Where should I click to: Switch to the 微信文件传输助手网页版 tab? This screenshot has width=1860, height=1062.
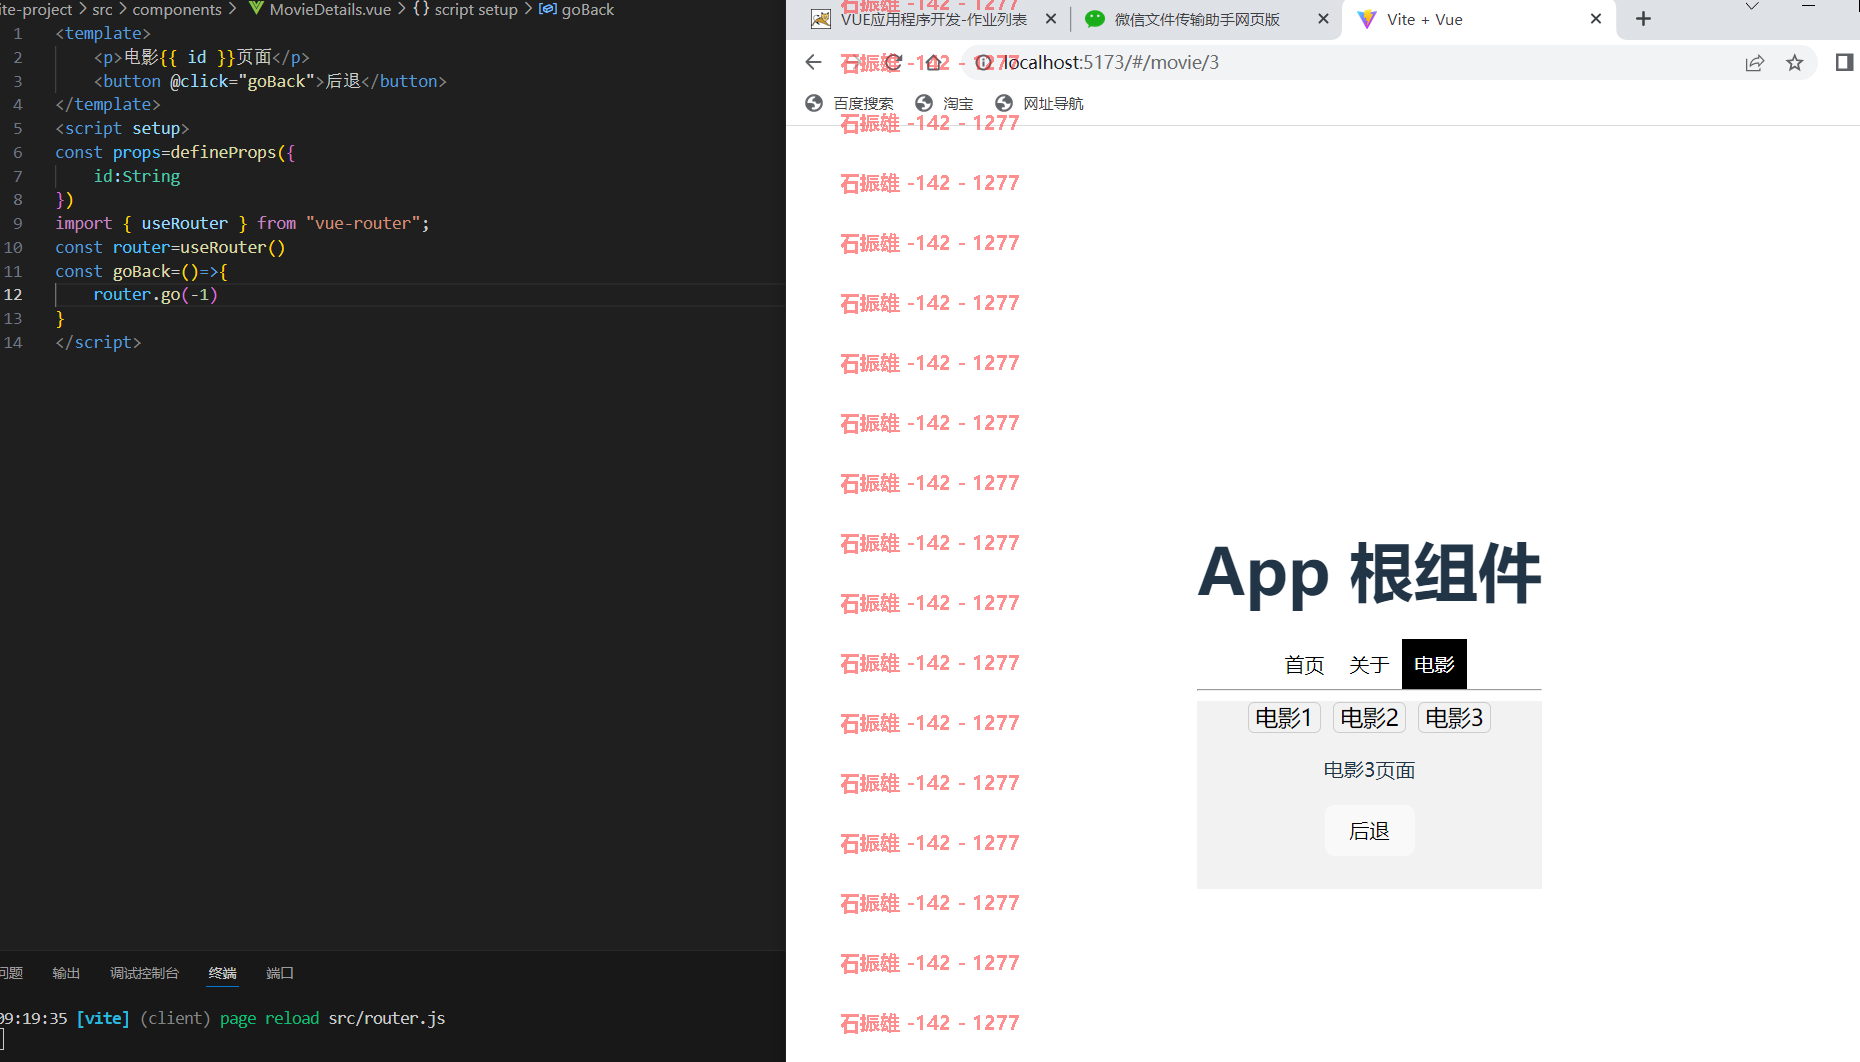coord(1197,19)
